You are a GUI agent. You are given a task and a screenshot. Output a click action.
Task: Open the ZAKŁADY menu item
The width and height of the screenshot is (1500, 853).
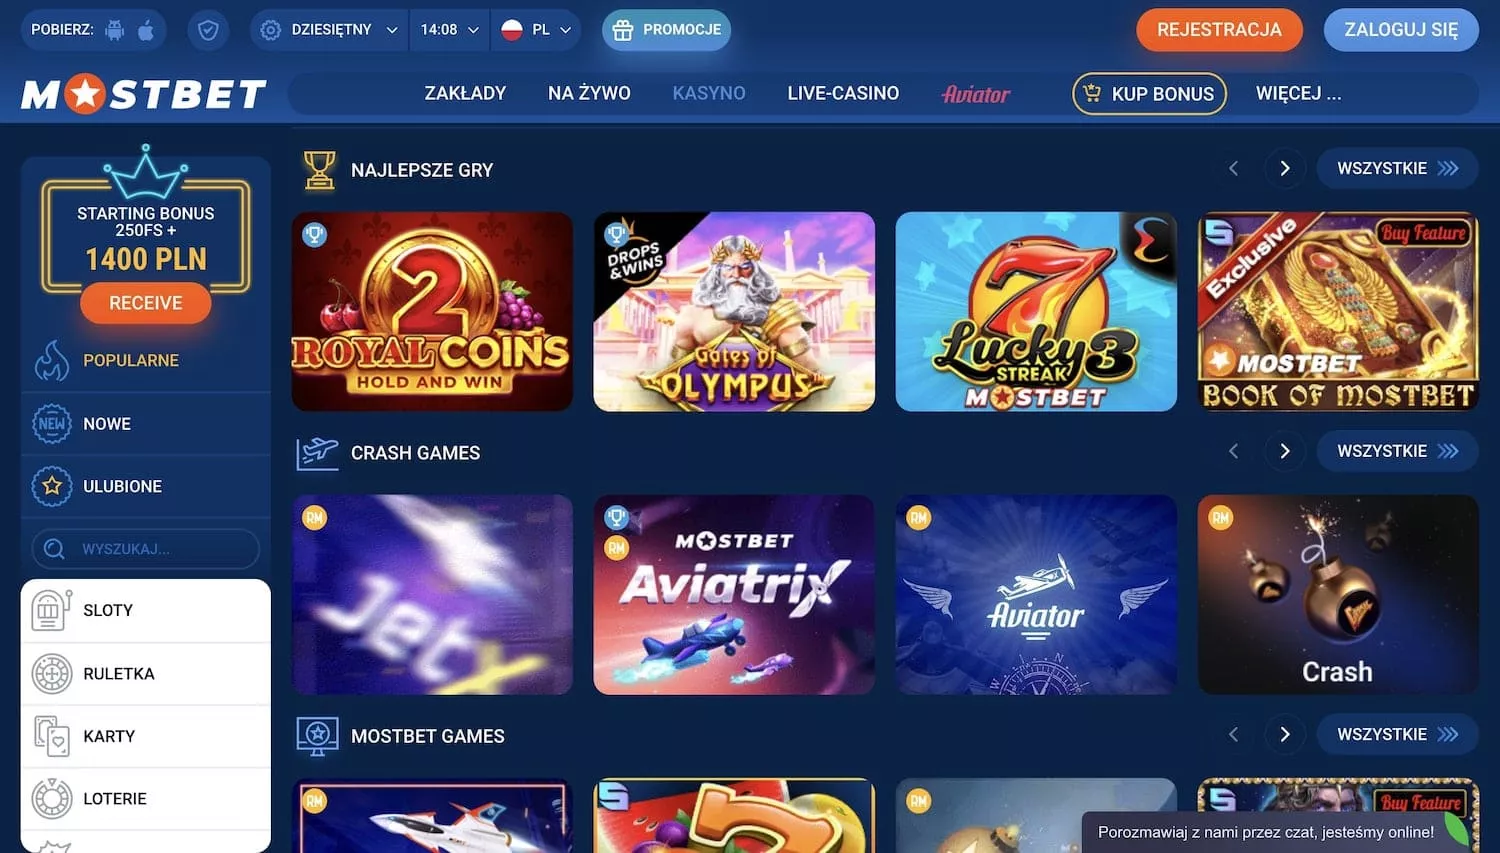click(x=465, y=93)
